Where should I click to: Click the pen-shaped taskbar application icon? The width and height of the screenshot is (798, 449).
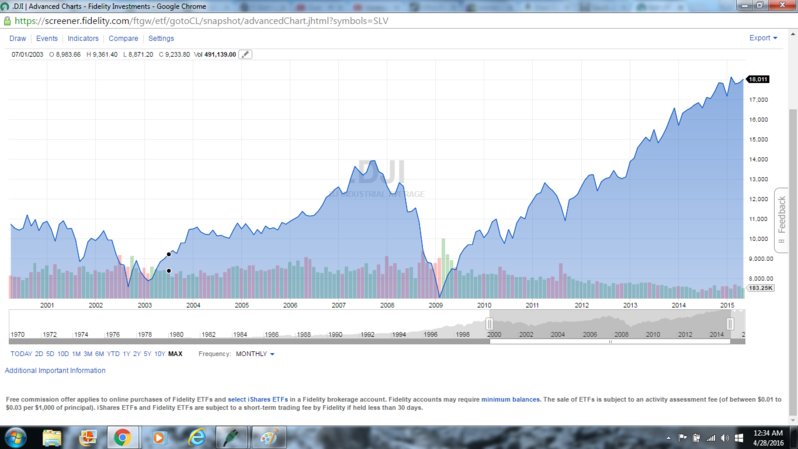pos(232,438)
